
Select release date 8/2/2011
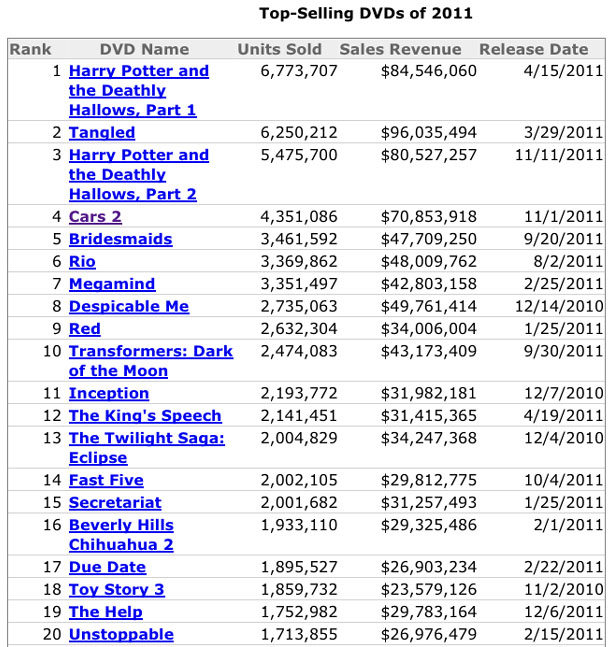568,262
